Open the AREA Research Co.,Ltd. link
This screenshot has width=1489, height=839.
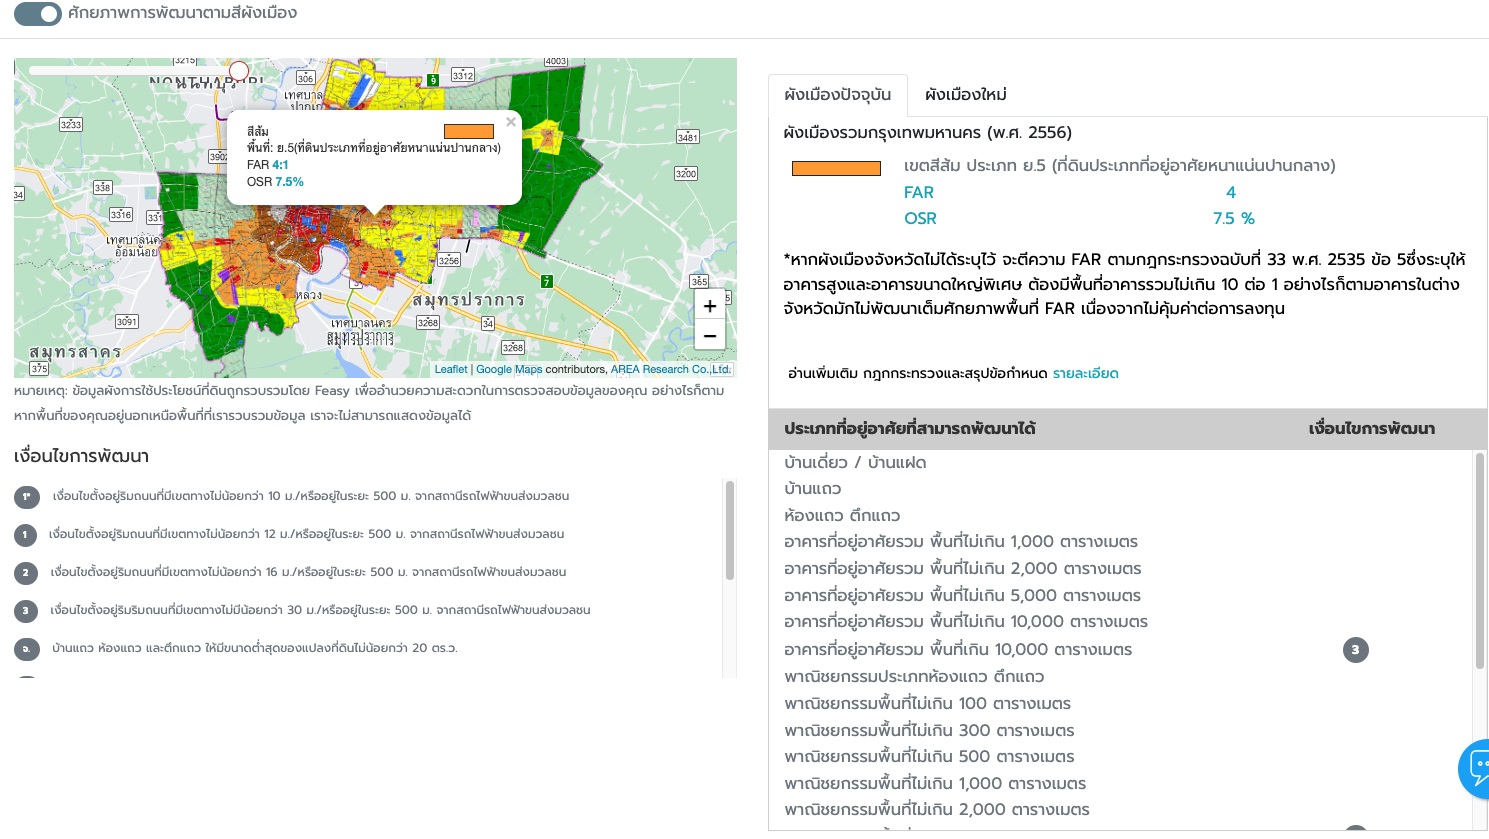(x=671, y=369)
